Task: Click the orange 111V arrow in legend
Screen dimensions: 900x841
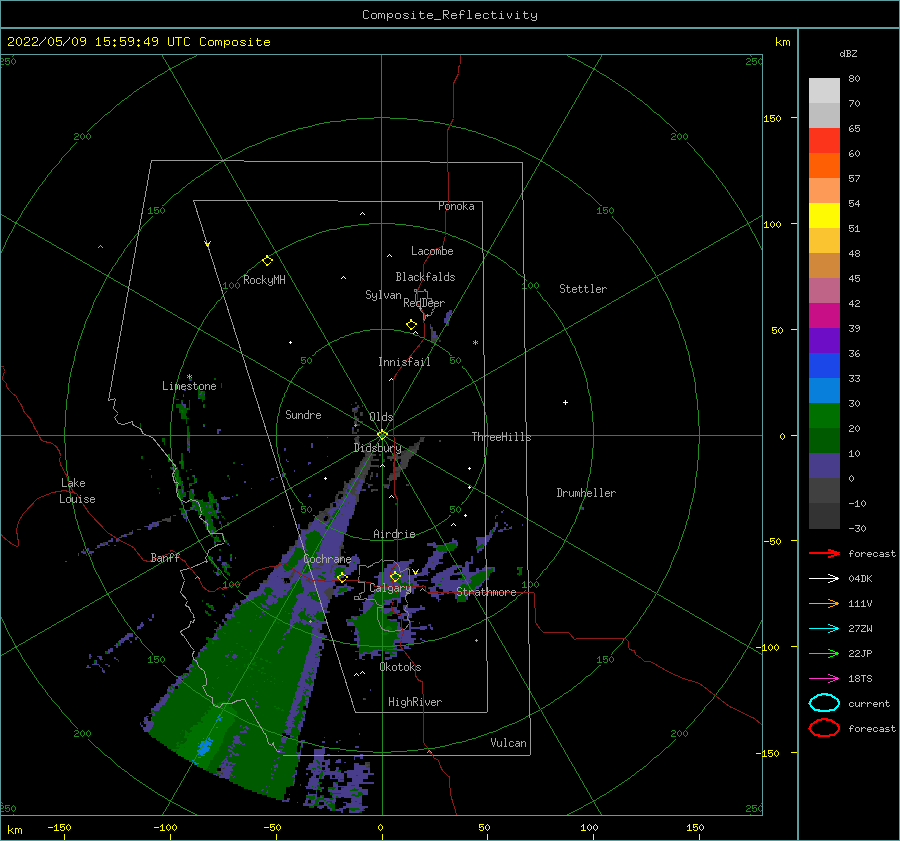Action: [824, 603]
